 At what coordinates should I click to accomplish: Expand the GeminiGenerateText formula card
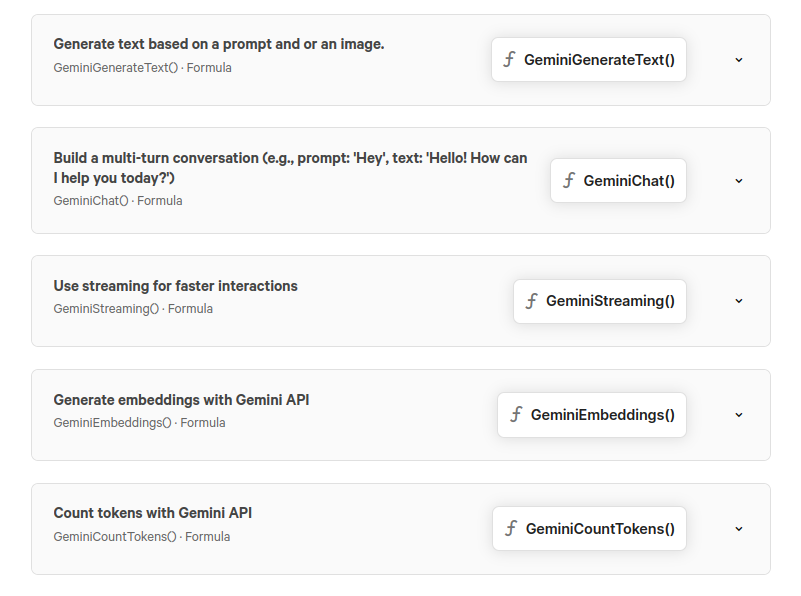739,60
